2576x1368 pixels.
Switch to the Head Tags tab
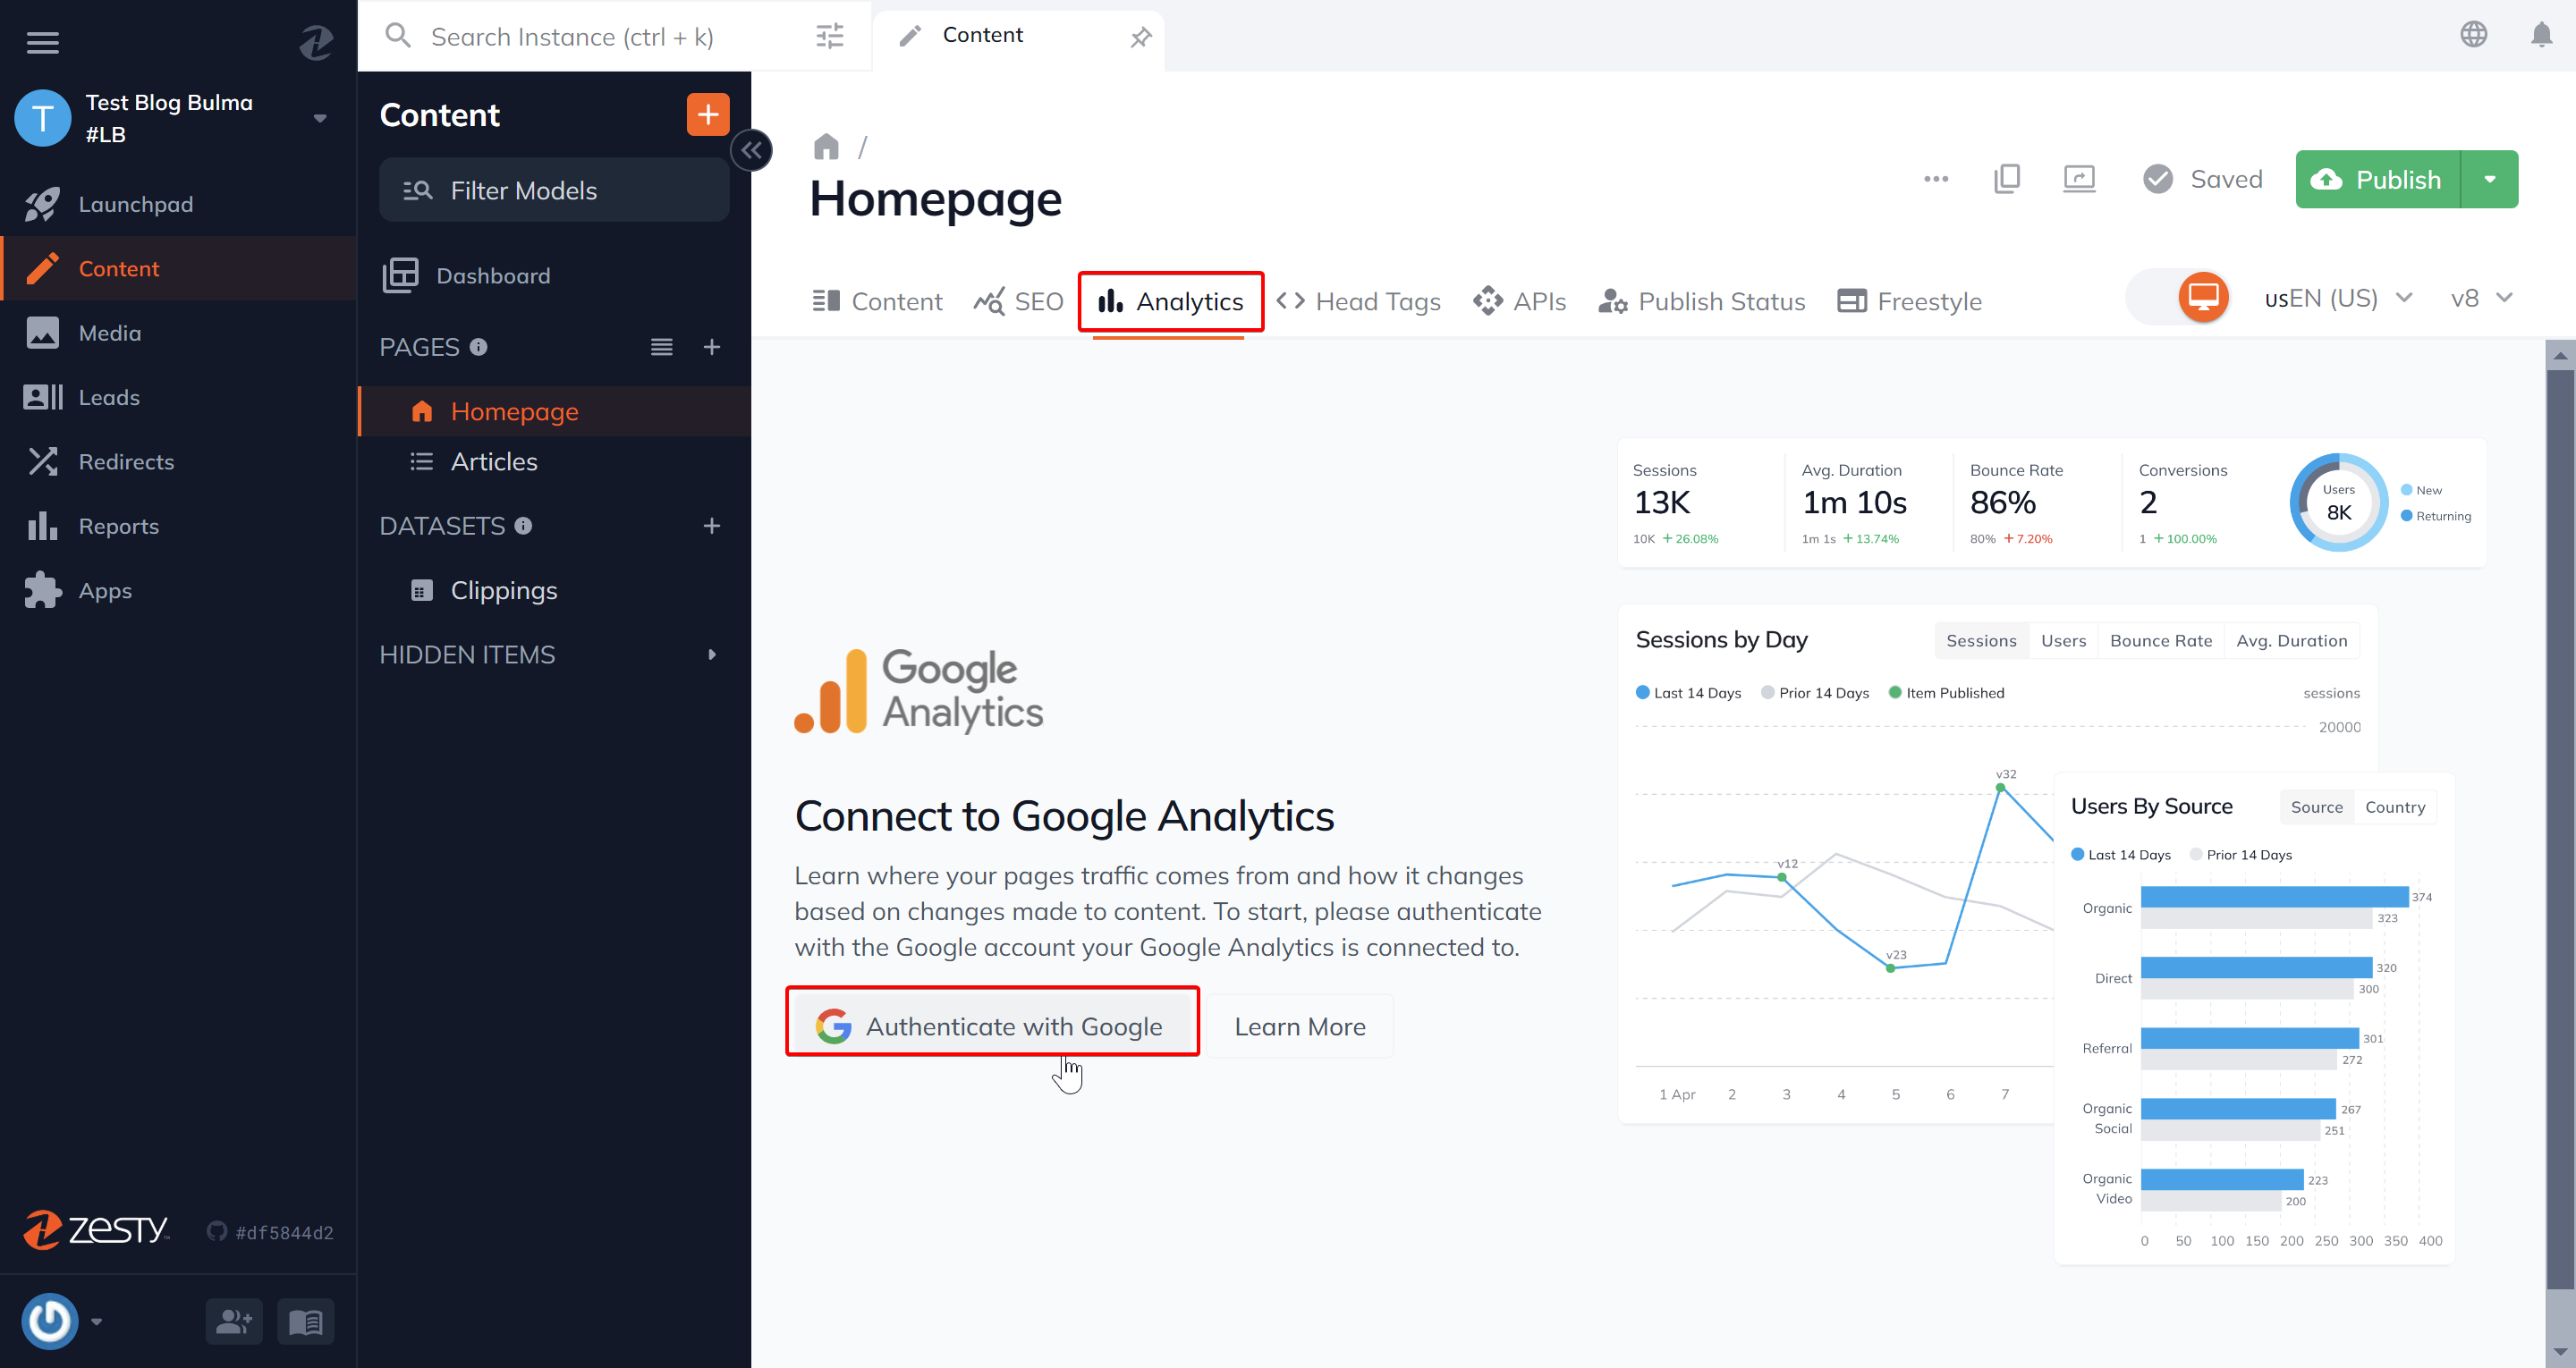click(x=1361, y=301)
